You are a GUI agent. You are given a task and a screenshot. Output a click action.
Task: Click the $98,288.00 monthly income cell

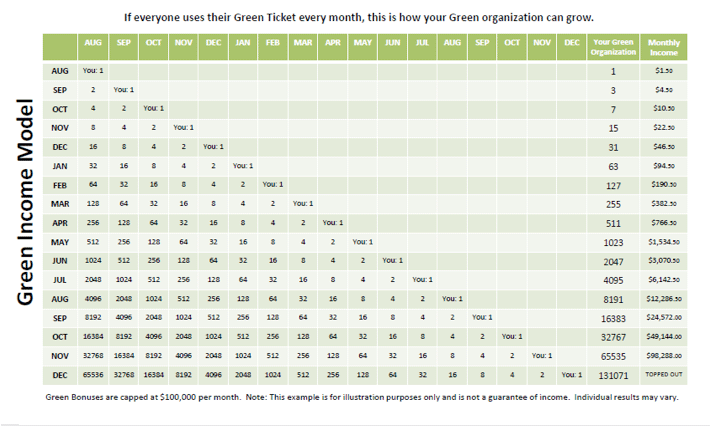[664, 356]
